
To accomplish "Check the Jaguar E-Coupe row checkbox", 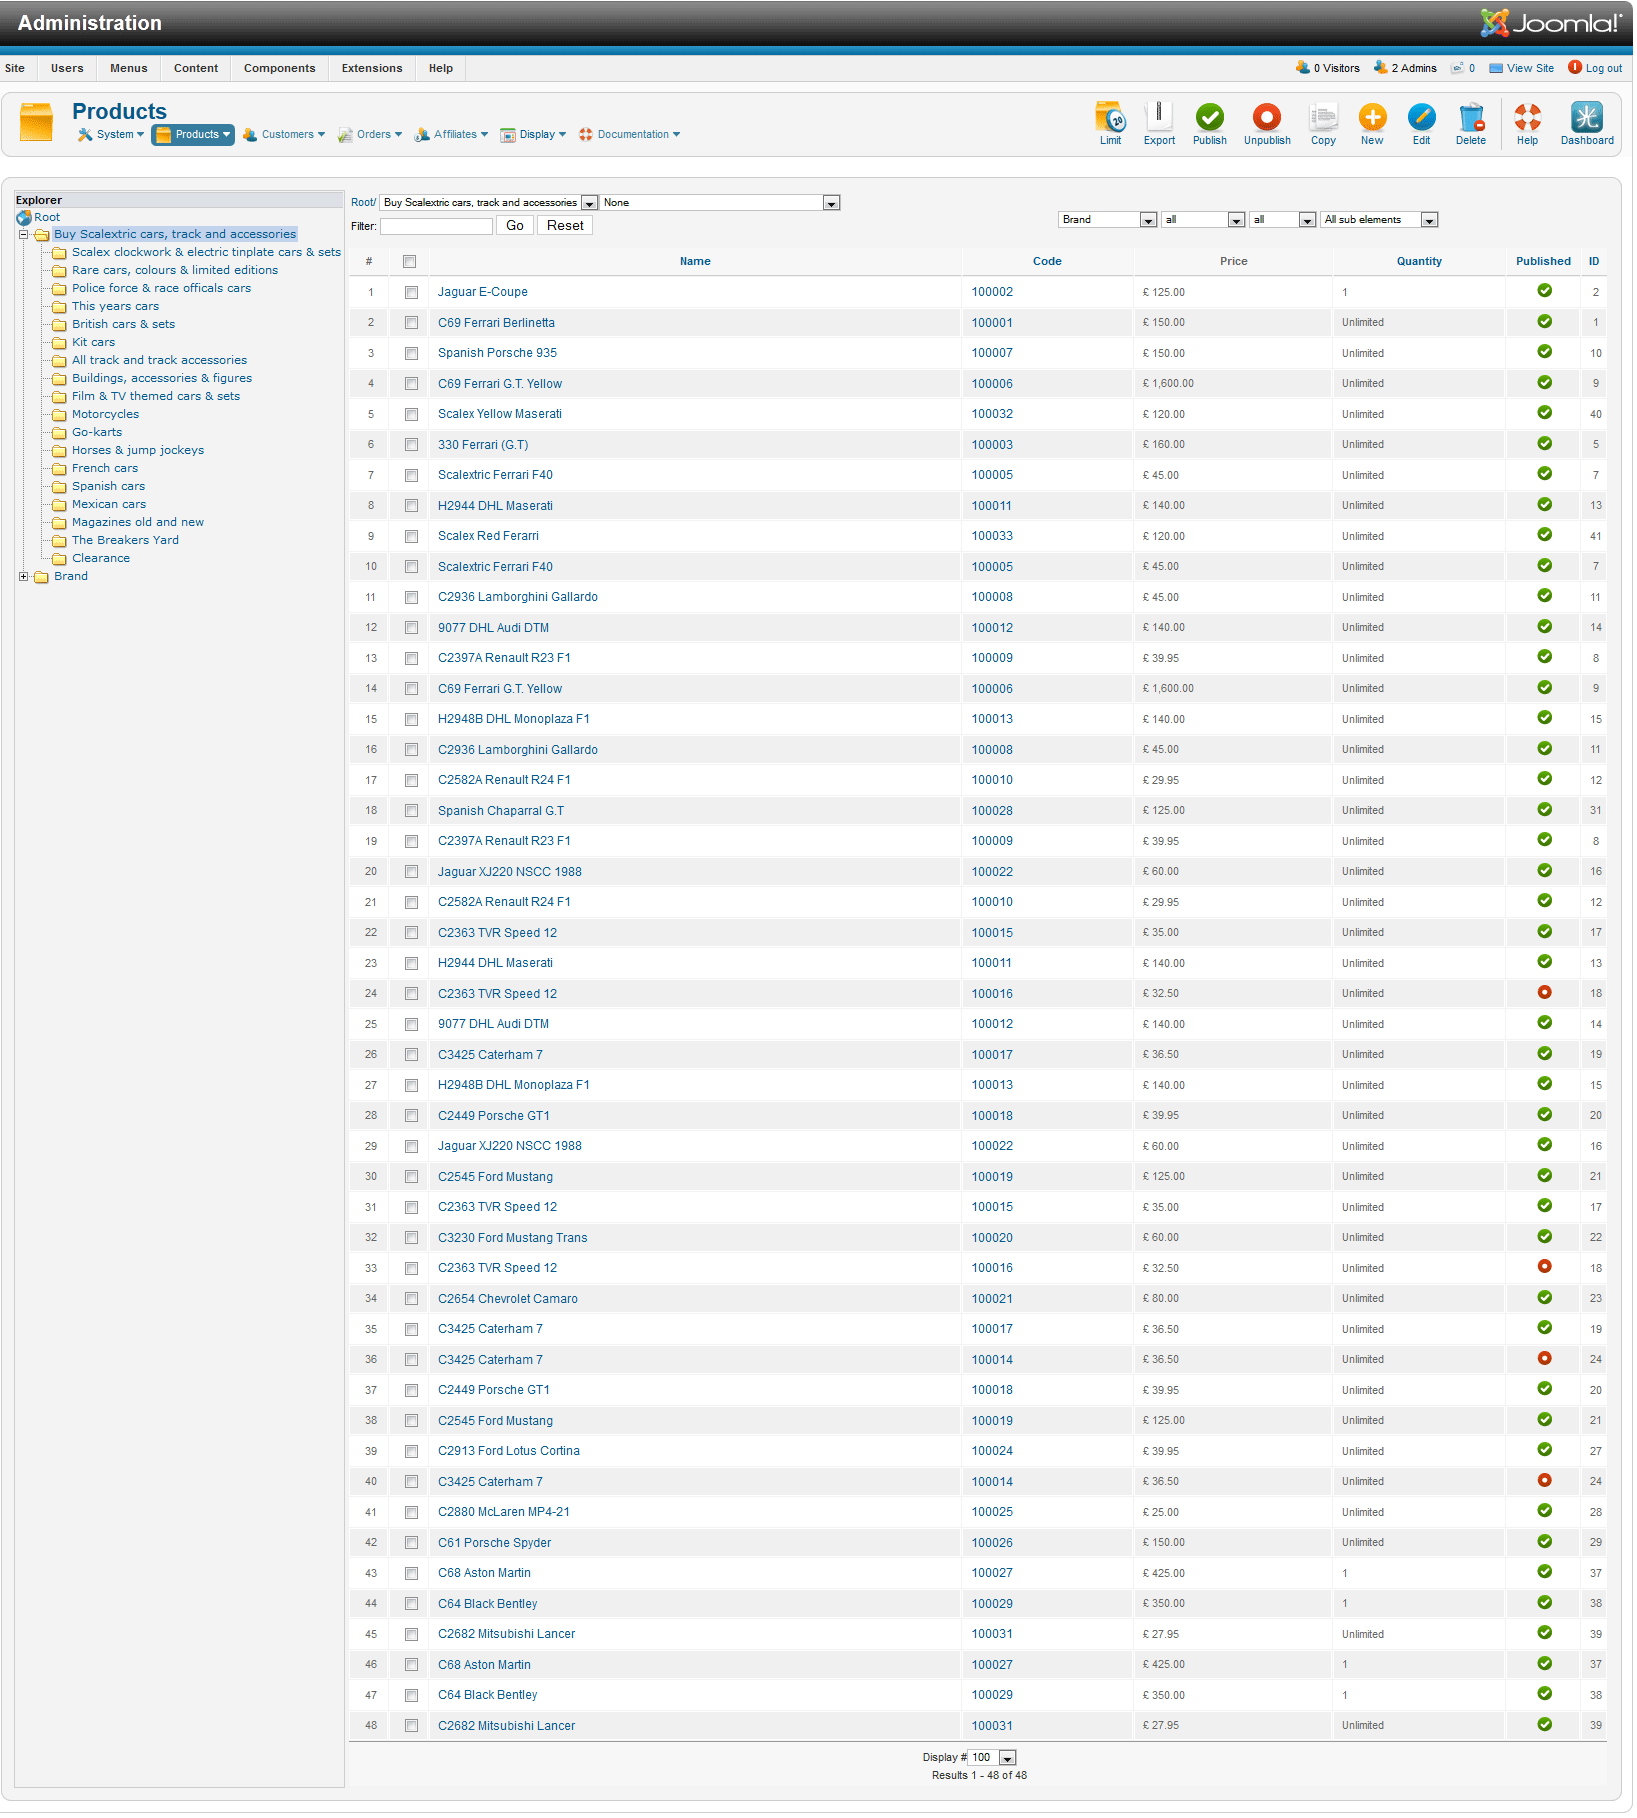I will (411, 293).
